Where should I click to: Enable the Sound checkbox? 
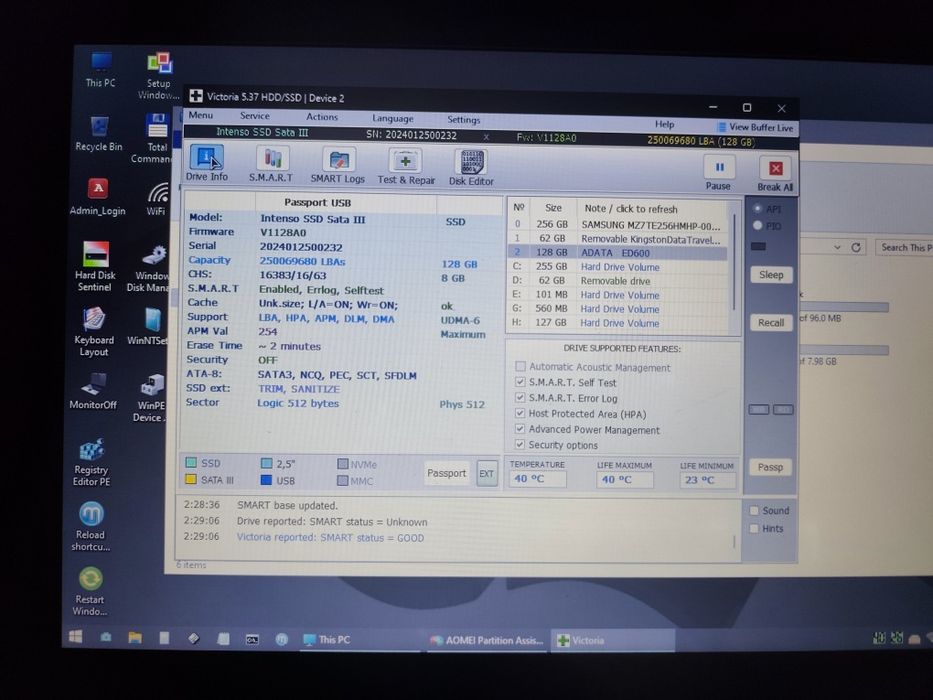(754, 510)
